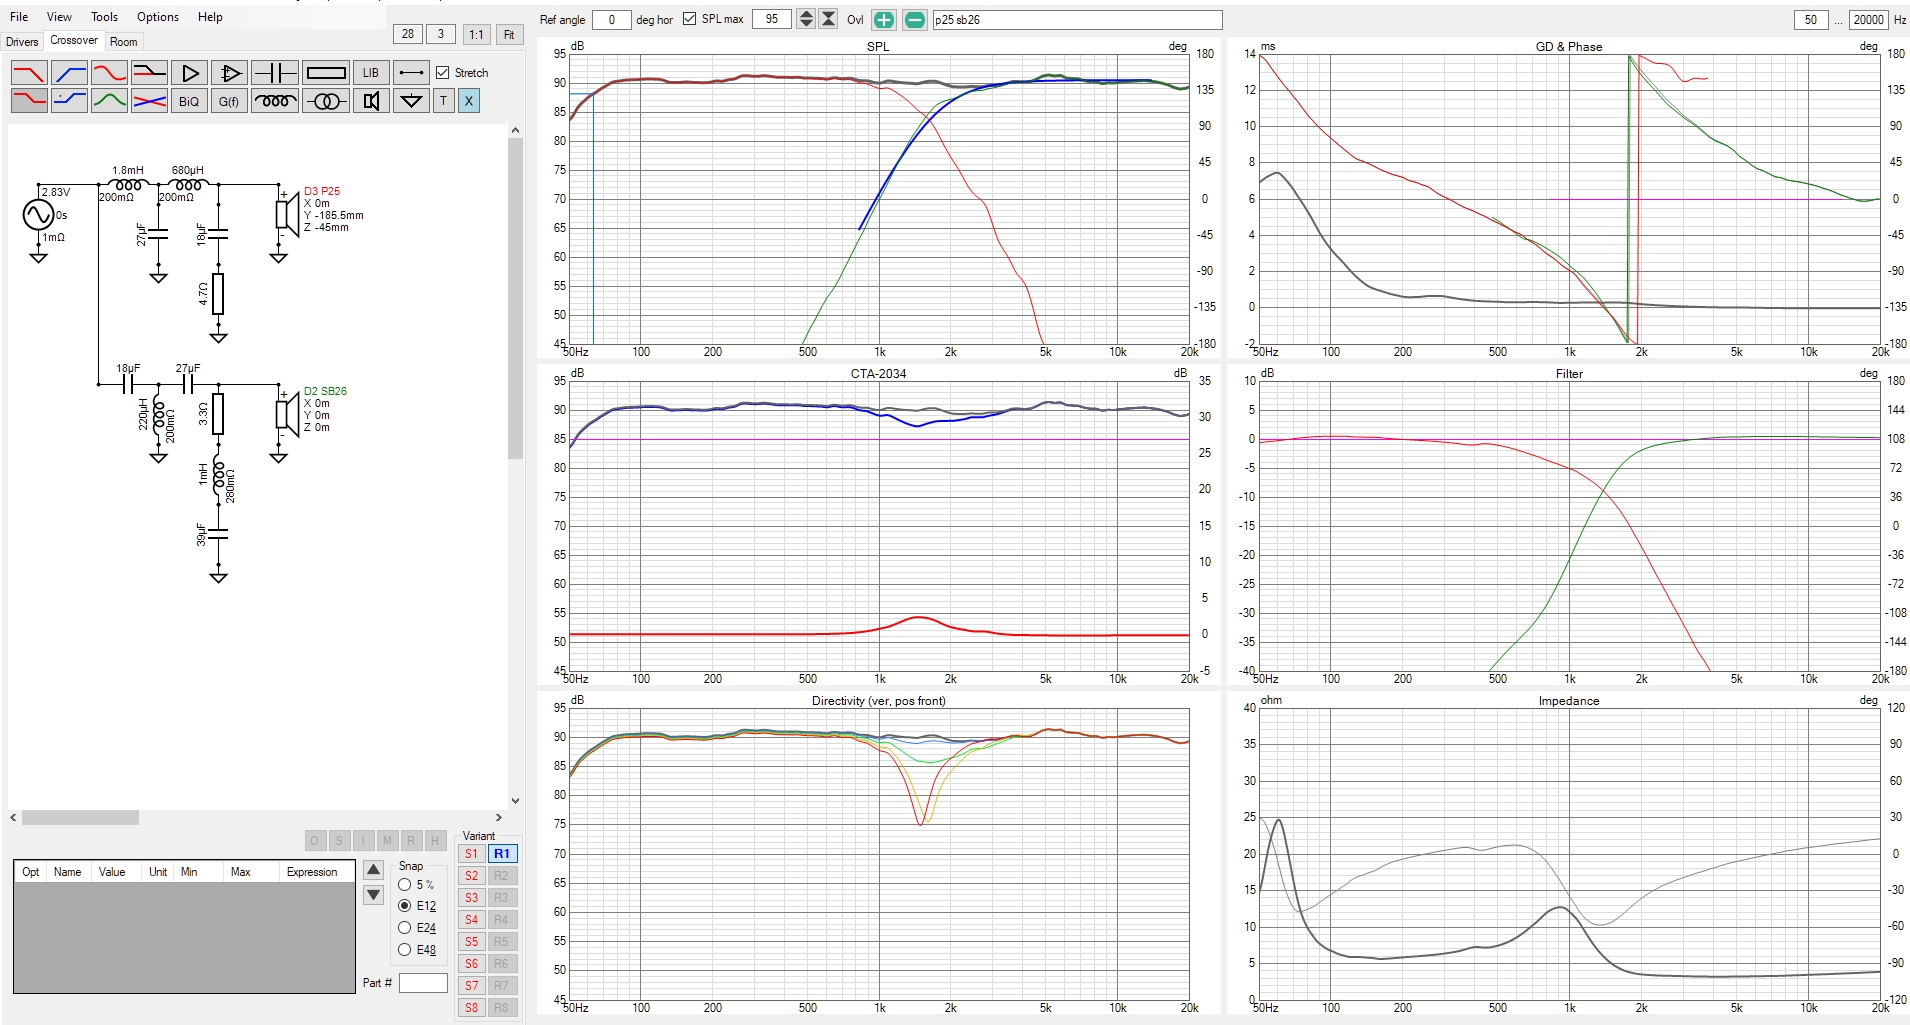Select the red low-shelf filter block
The image size is (1910, 1025).
point(29,100)
